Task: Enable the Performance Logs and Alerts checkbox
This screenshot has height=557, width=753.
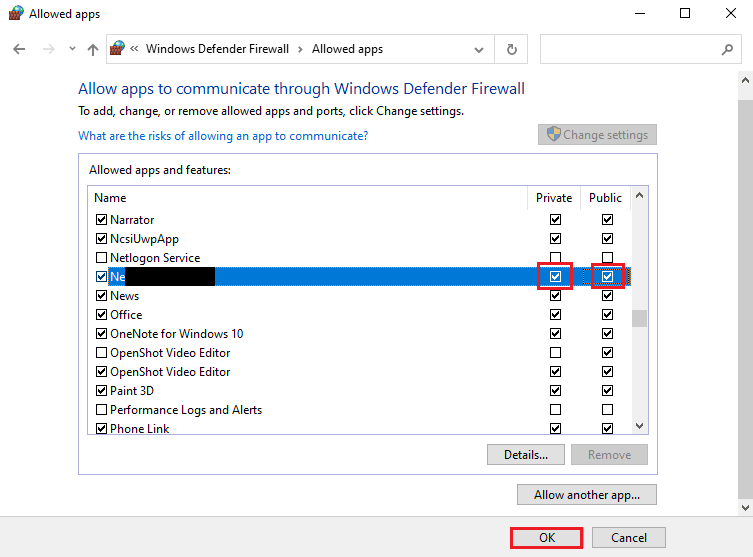Action: pyautogui.click(x=101, y=410)
